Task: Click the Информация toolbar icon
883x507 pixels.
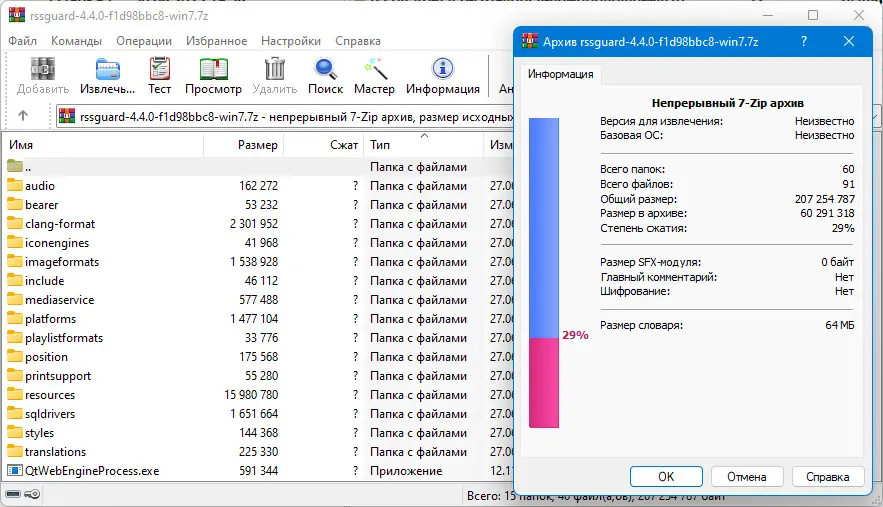Action: 443,69
